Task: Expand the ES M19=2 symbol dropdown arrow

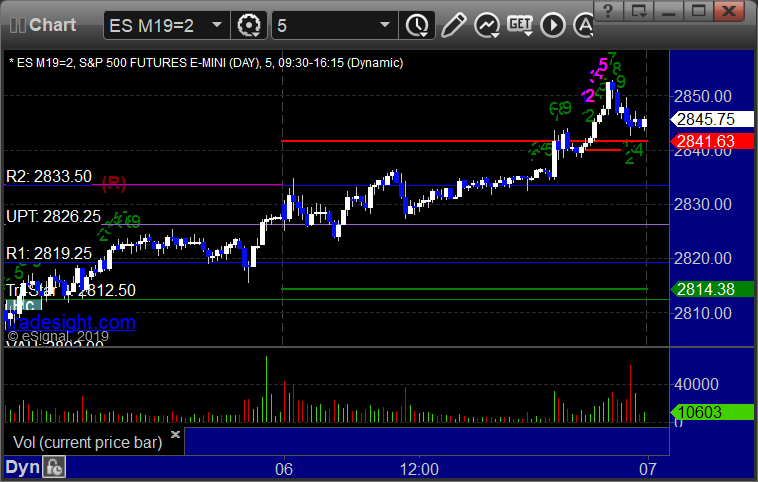Action: (217, 25)
